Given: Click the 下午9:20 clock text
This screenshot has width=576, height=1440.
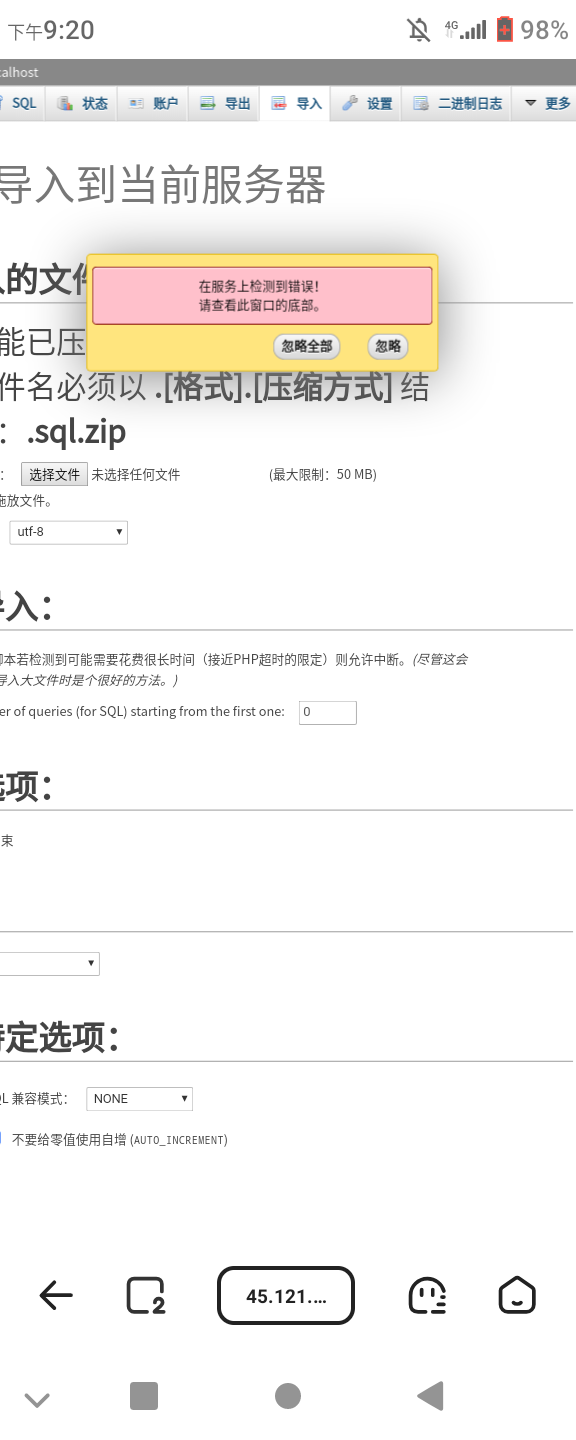Looking at the screenshot, I should (51, 31).
